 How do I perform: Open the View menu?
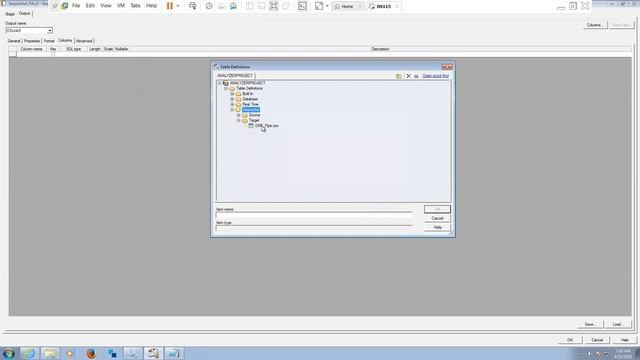(106, 6)
